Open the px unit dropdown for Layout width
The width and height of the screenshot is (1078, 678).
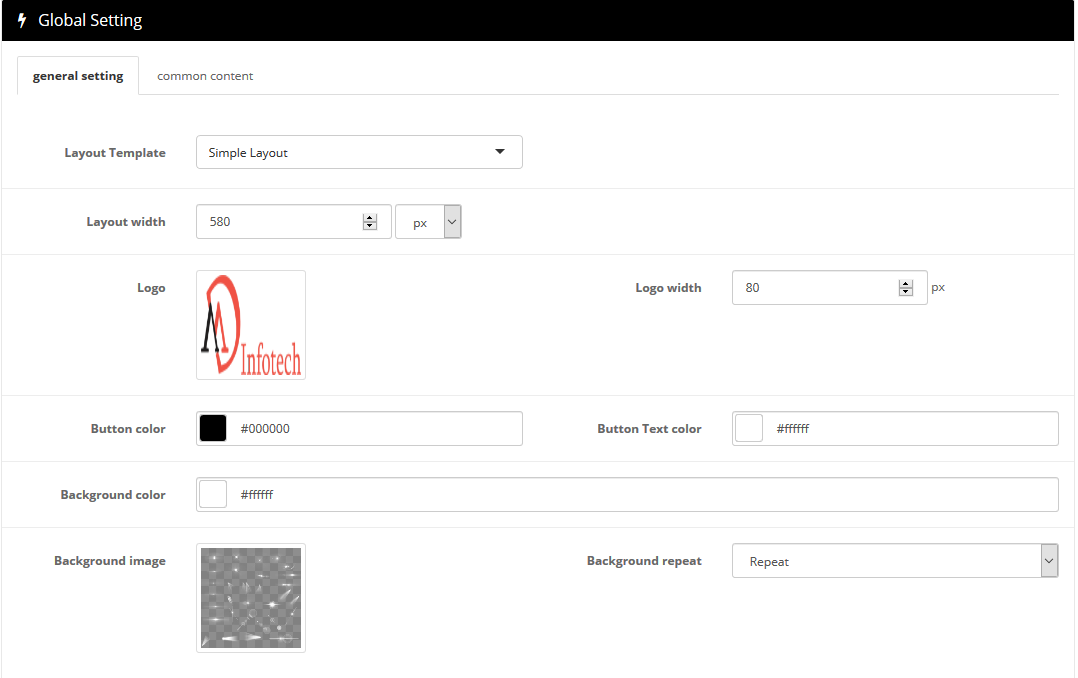tap(428, 221)
